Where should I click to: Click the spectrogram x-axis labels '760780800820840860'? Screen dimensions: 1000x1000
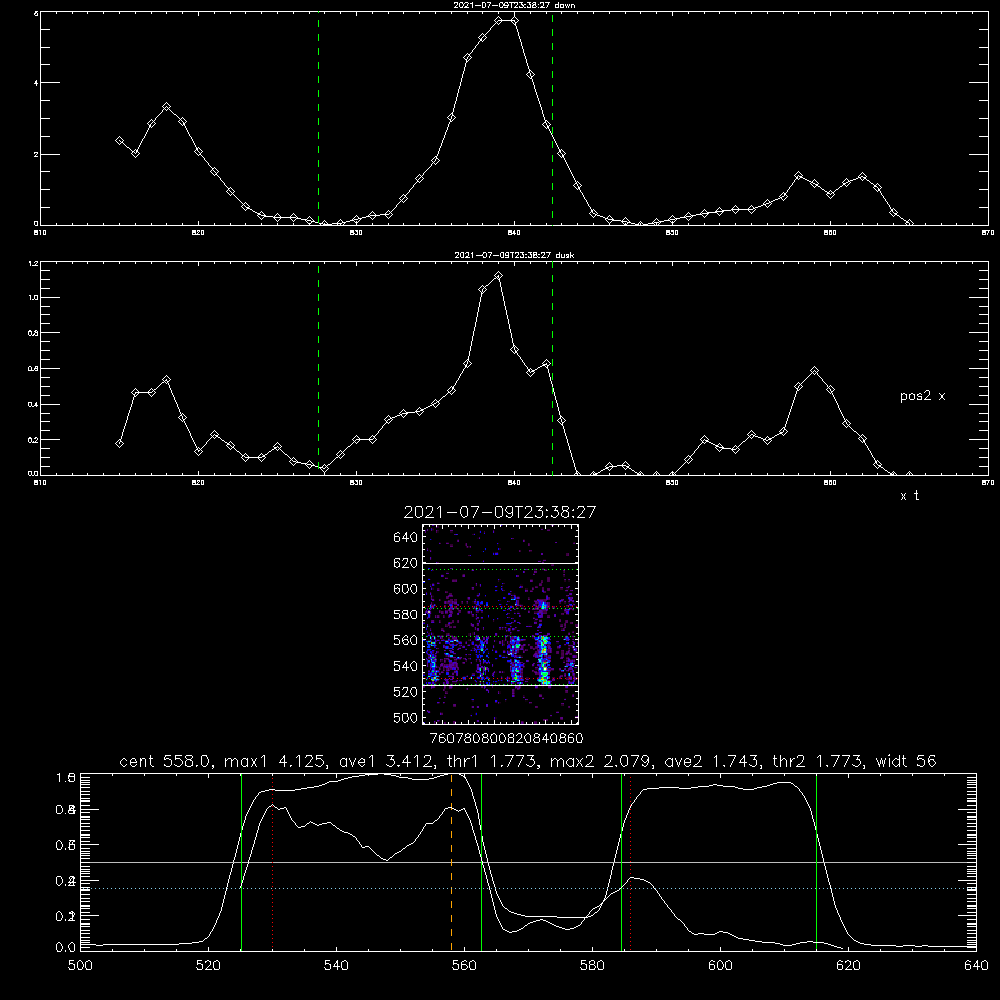tap(506, 738)
